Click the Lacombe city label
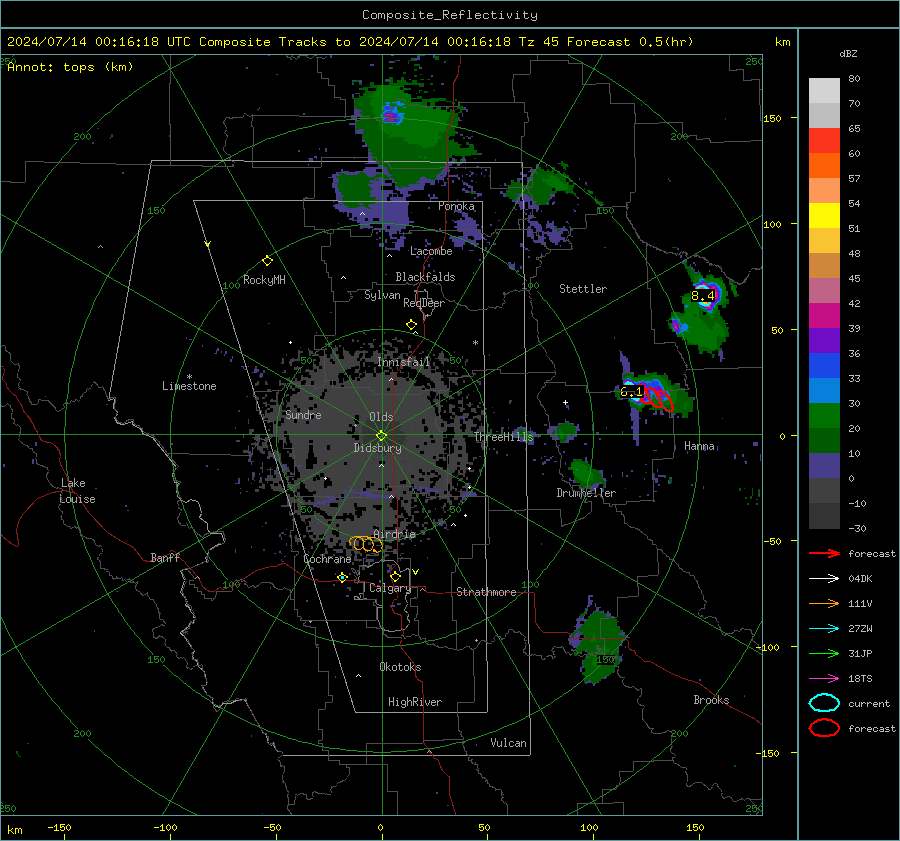900x841 pixels. [x=431, y=251]
